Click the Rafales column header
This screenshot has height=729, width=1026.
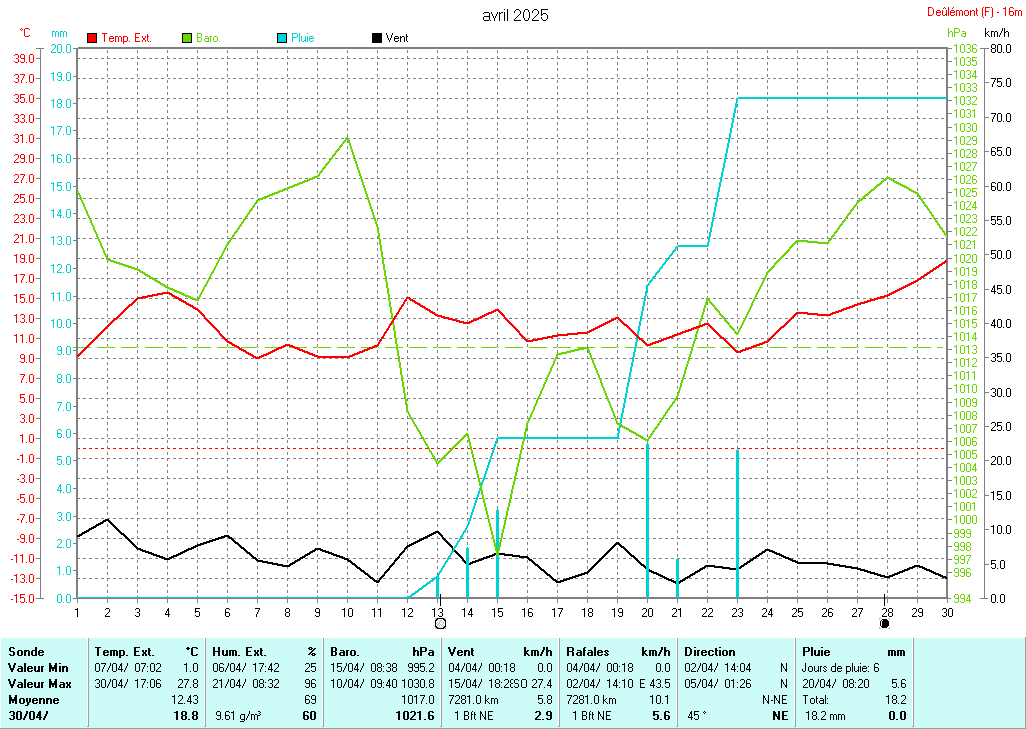(590, 651)
